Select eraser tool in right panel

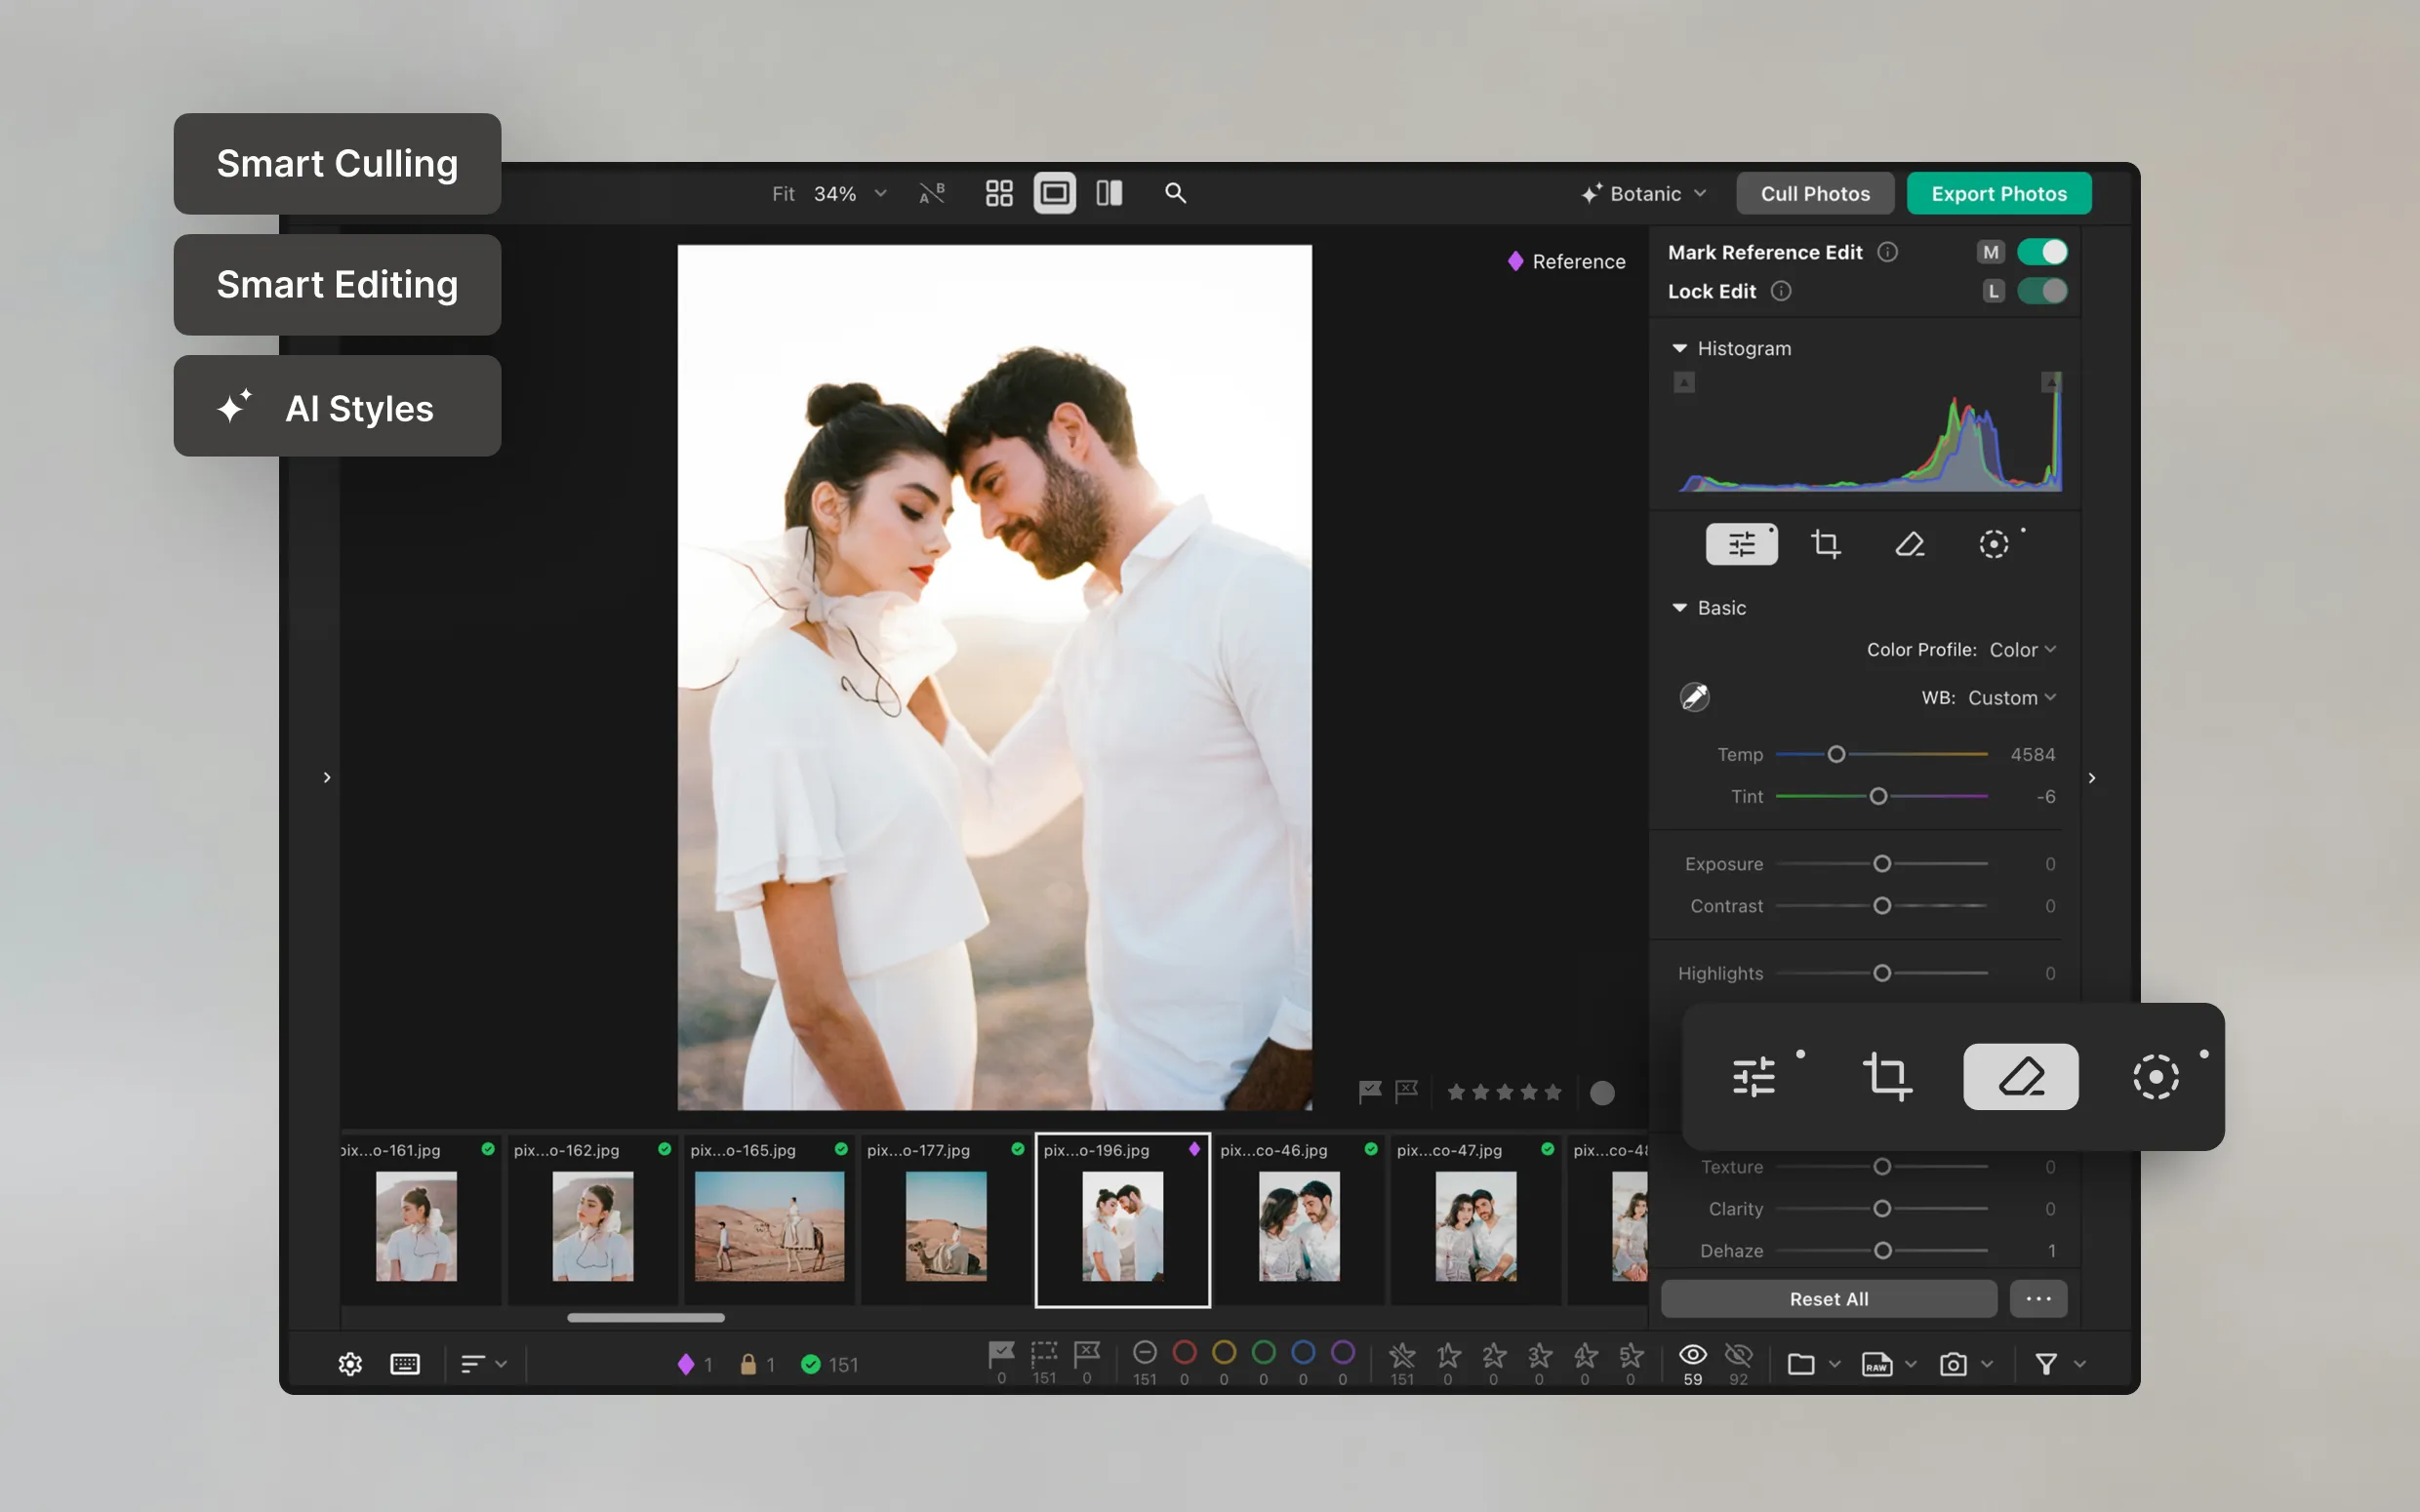point(1910,544)
